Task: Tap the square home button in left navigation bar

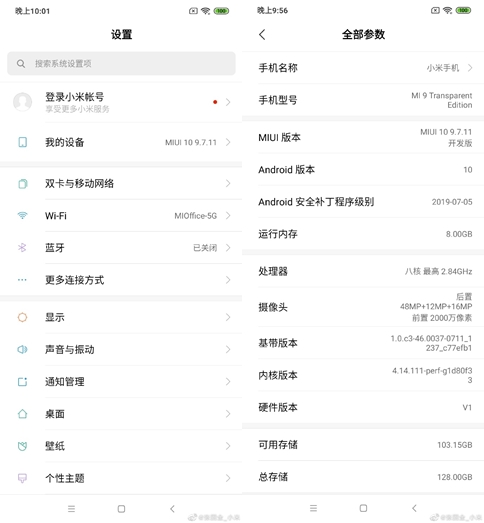Action: 121,509
